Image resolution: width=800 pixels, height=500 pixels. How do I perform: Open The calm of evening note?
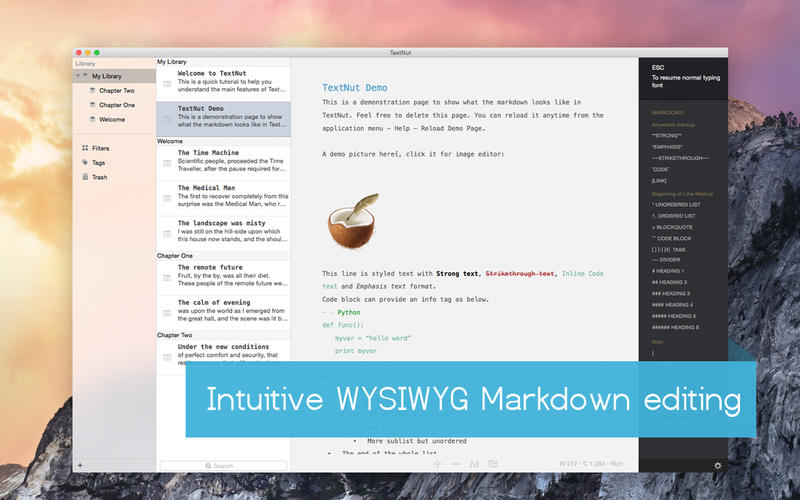click(x=223, y=313)
